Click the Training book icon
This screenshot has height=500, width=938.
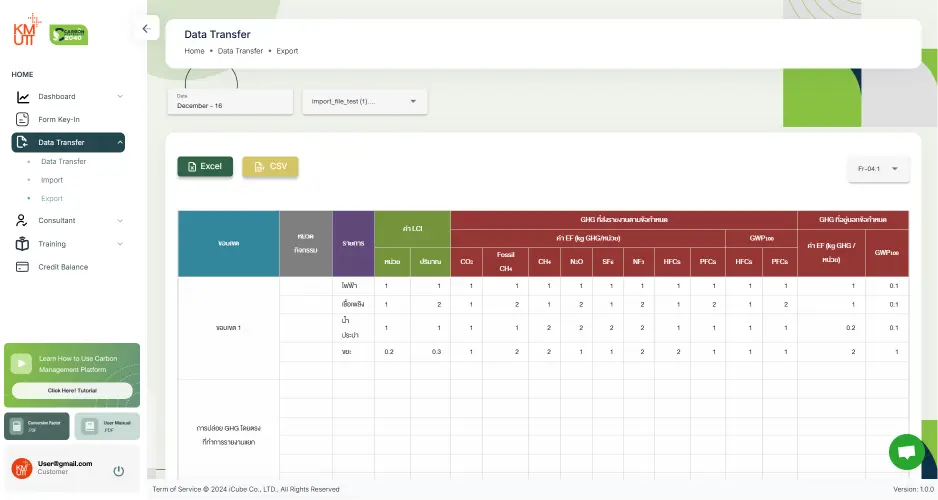tap(22, 244)
